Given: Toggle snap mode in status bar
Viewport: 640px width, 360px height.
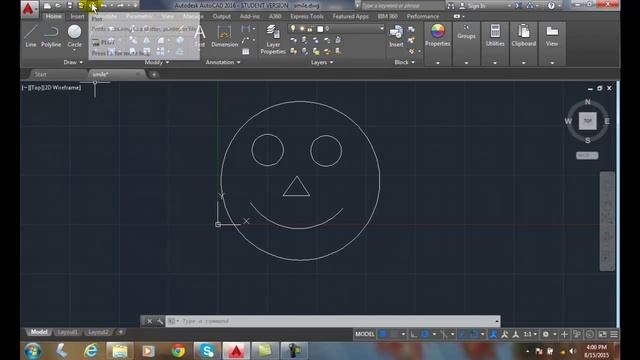Looking at the screenshot, I should click(x=394, y=334).
